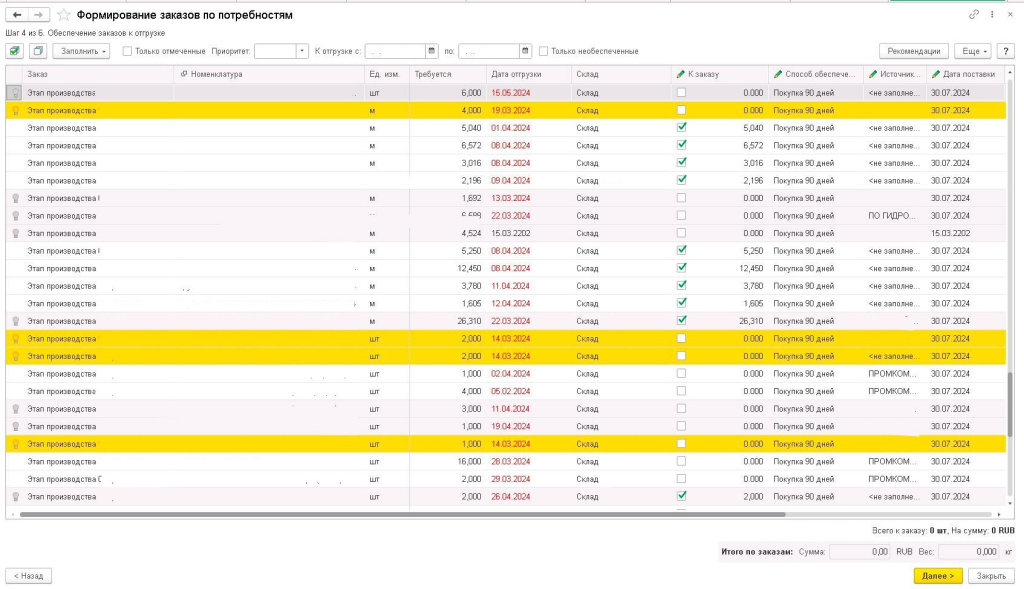Image resolution: width=1024 pixels, height=589 pixels.
Task: Click lightbulb in yellow row shipped 19.03.2024
Action: click(x=16, y=110)
